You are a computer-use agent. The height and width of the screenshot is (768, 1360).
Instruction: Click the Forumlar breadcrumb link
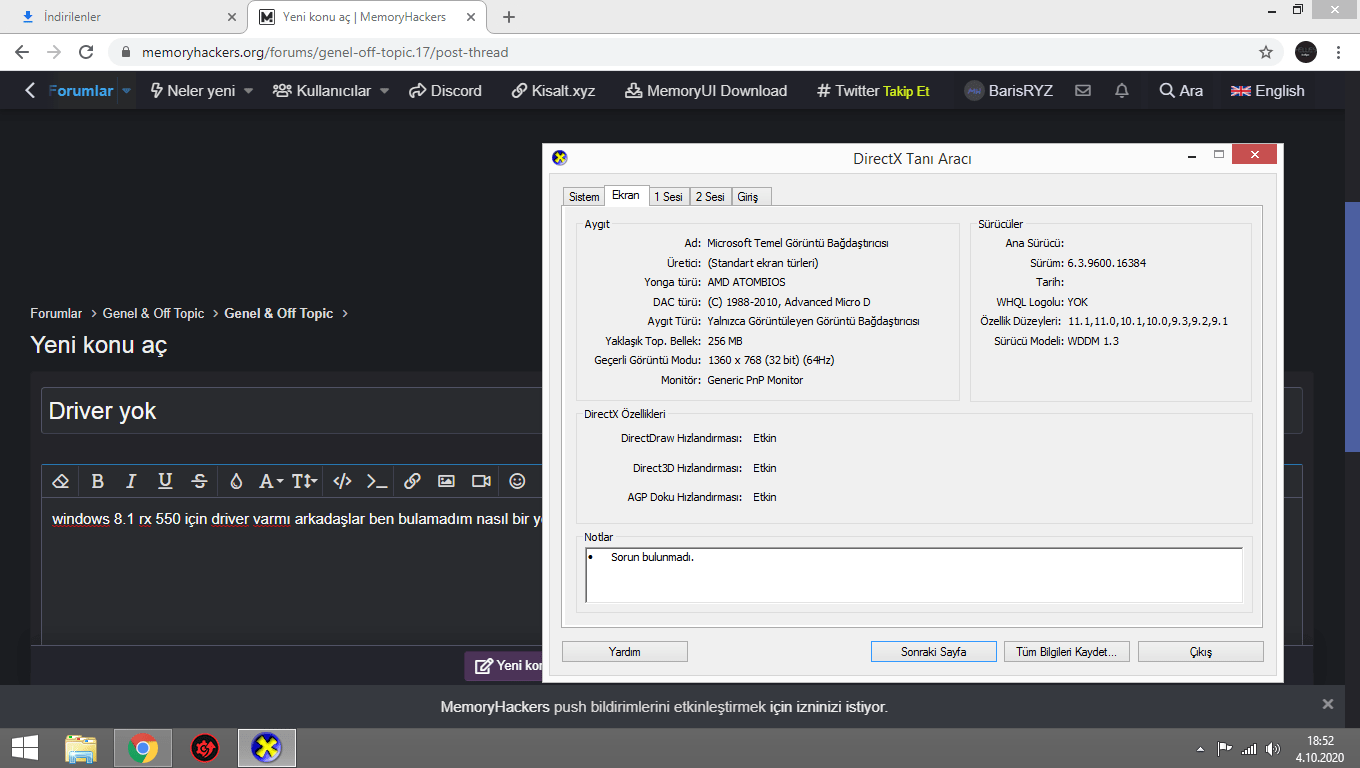pyautogui.click(x=56, y=313)
